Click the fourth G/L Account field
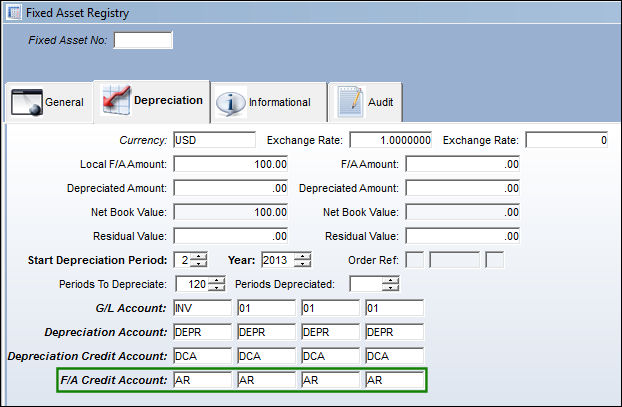This screenshot has height=407, width=622. click(394, 308)
